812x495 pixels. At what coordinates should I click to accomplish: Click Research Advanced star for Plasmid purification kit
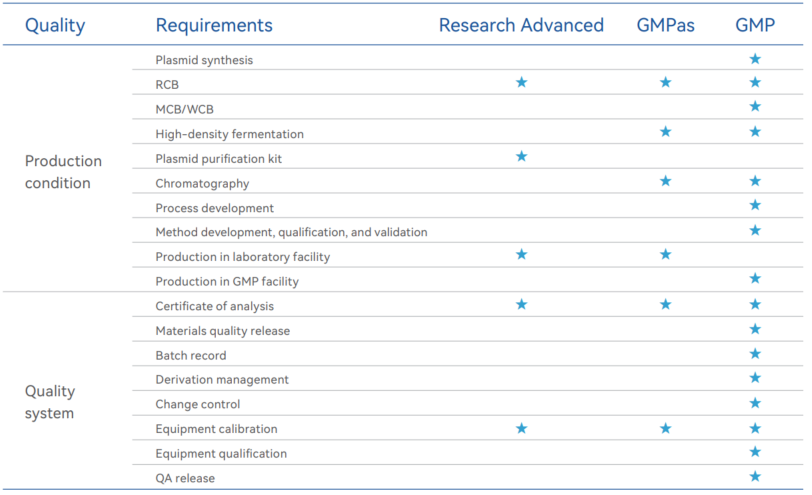(x=521, y=156)
